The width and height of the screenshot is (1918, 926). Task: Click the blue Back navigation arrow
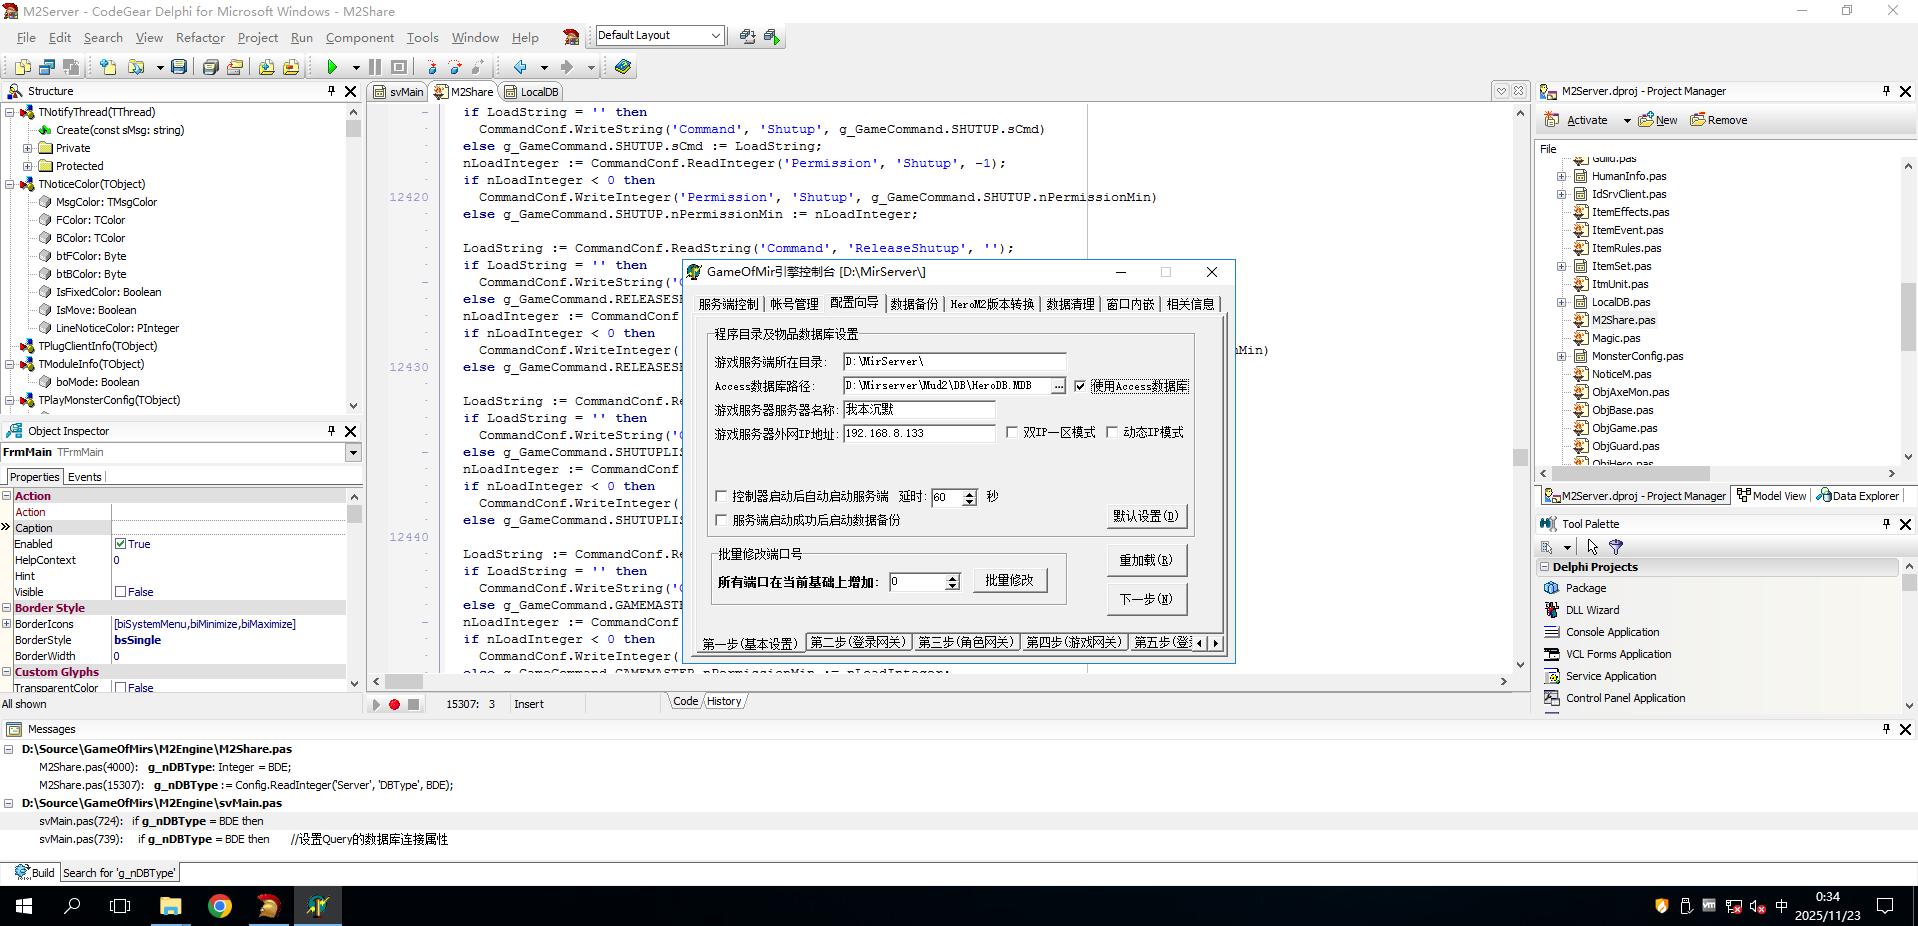(x=520, y=67)
